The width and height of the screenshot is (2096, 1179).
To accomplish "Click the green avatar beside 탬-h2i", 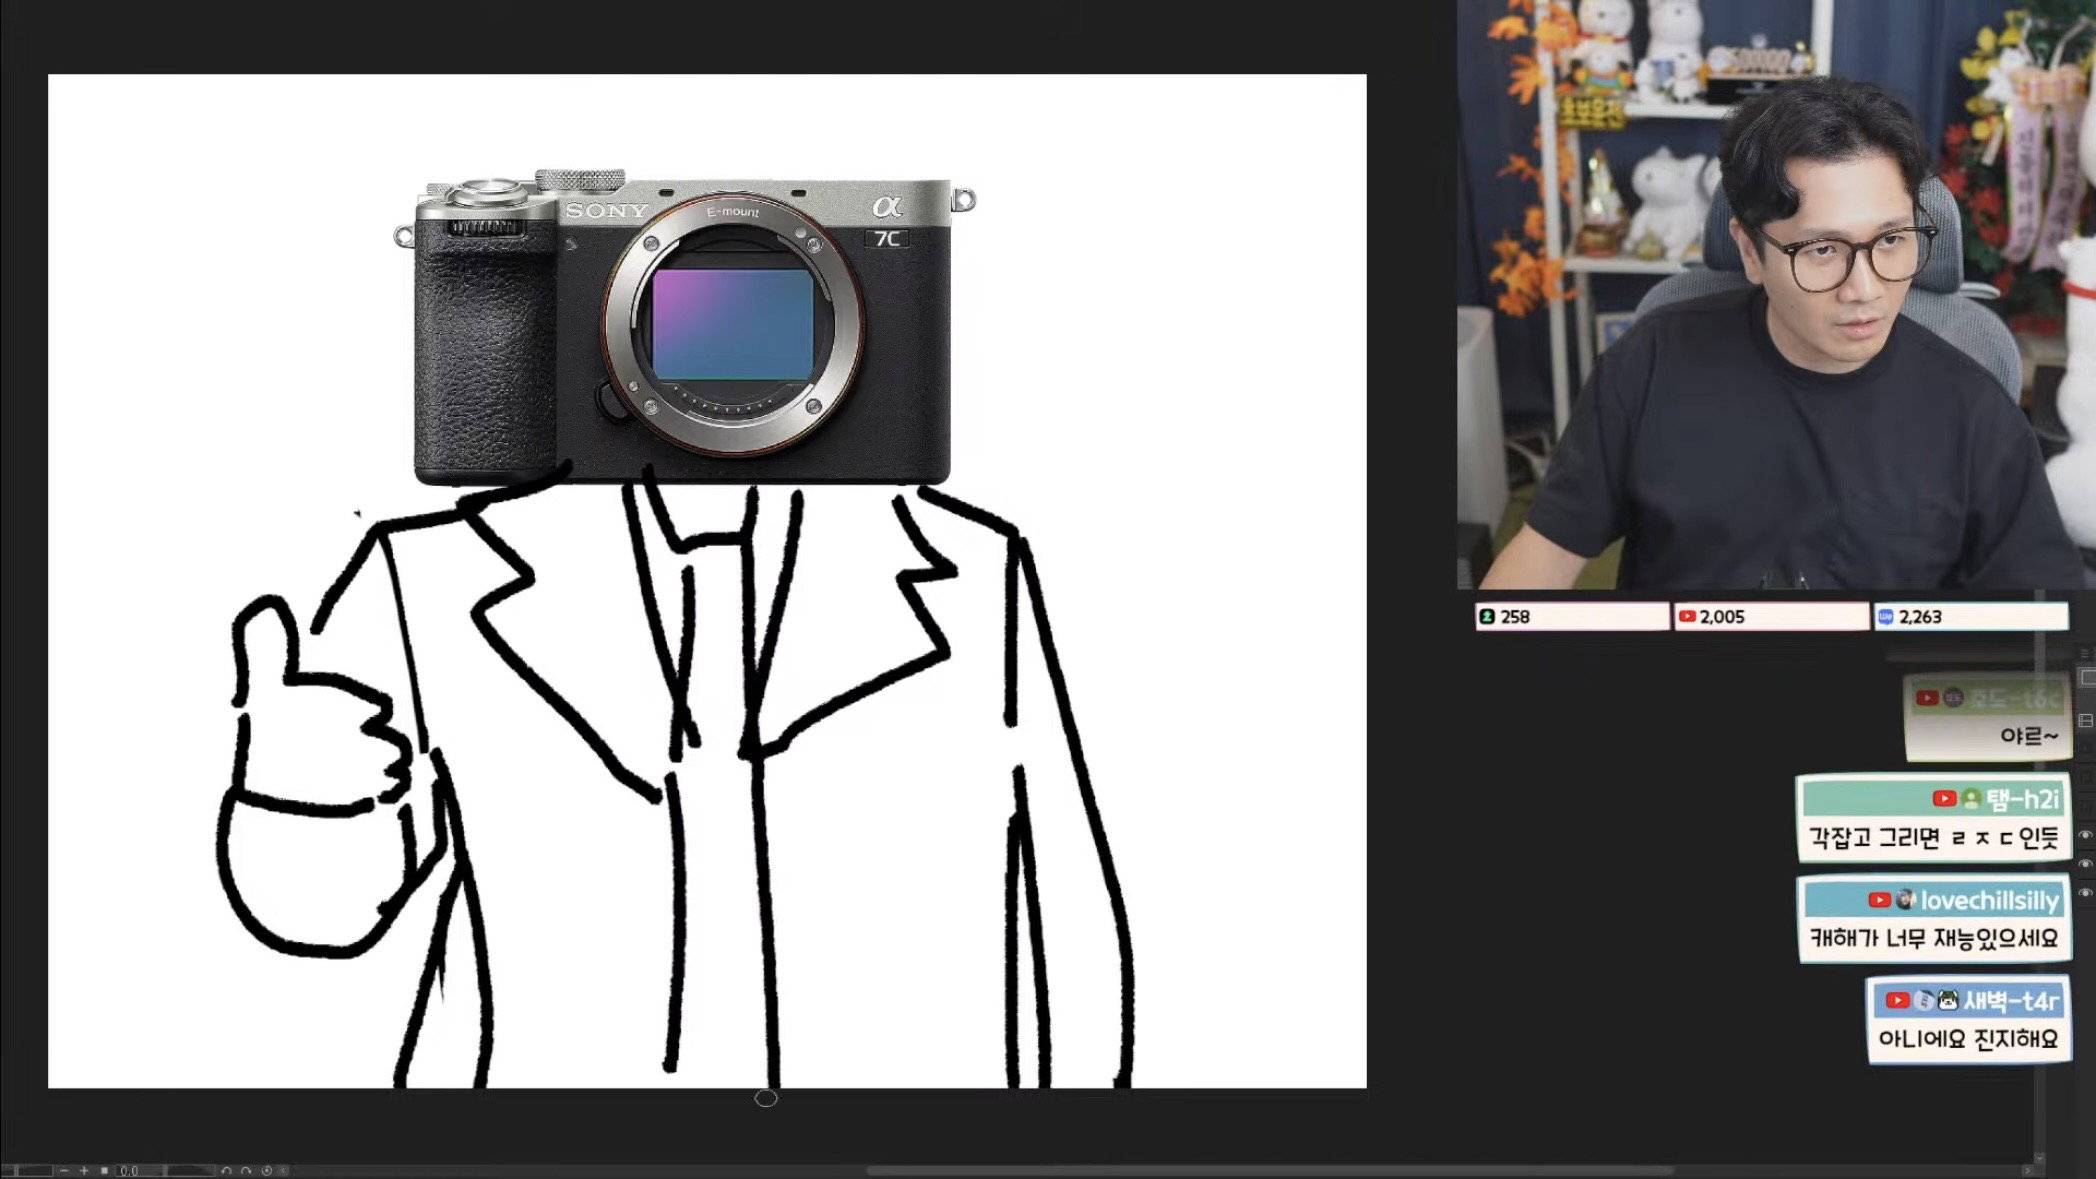I will click(x=1971, y=798).
